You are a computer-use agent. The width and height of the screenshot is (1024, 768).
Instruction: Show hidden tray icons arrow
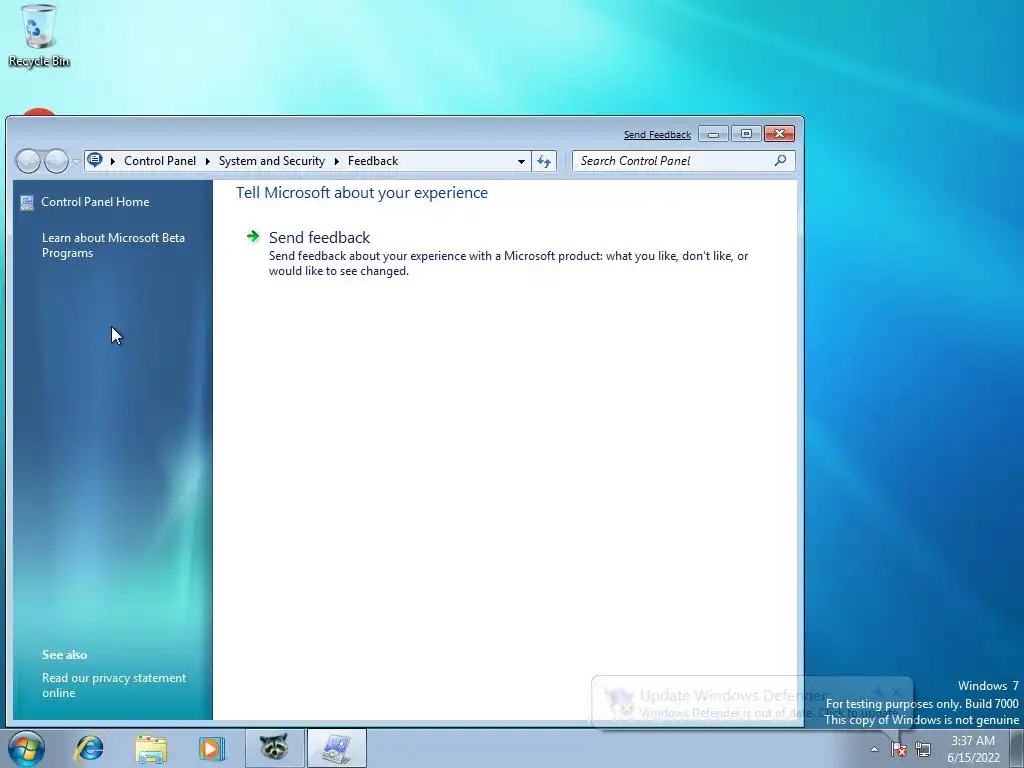click(874, 749)
